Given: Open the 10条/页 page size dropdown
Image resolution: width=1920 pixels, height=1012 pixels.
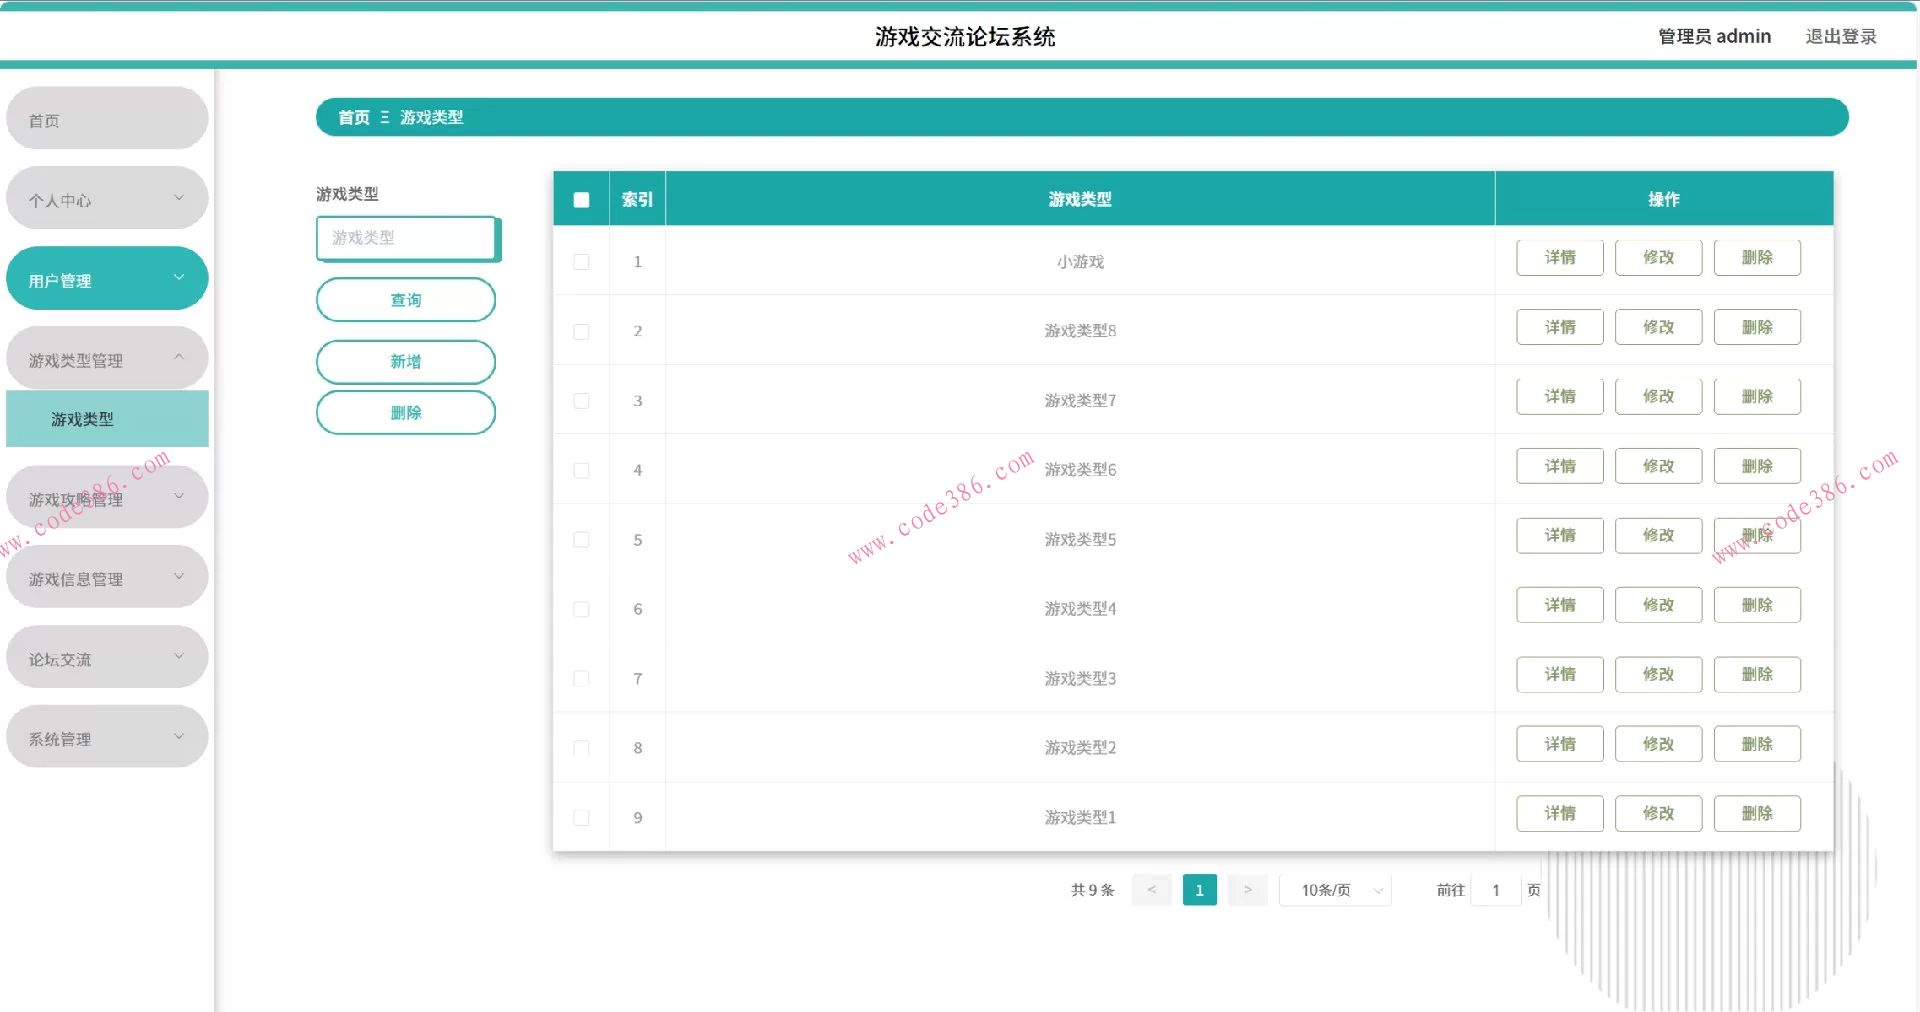Looking at the screenshot, I should pos(1335,889).
